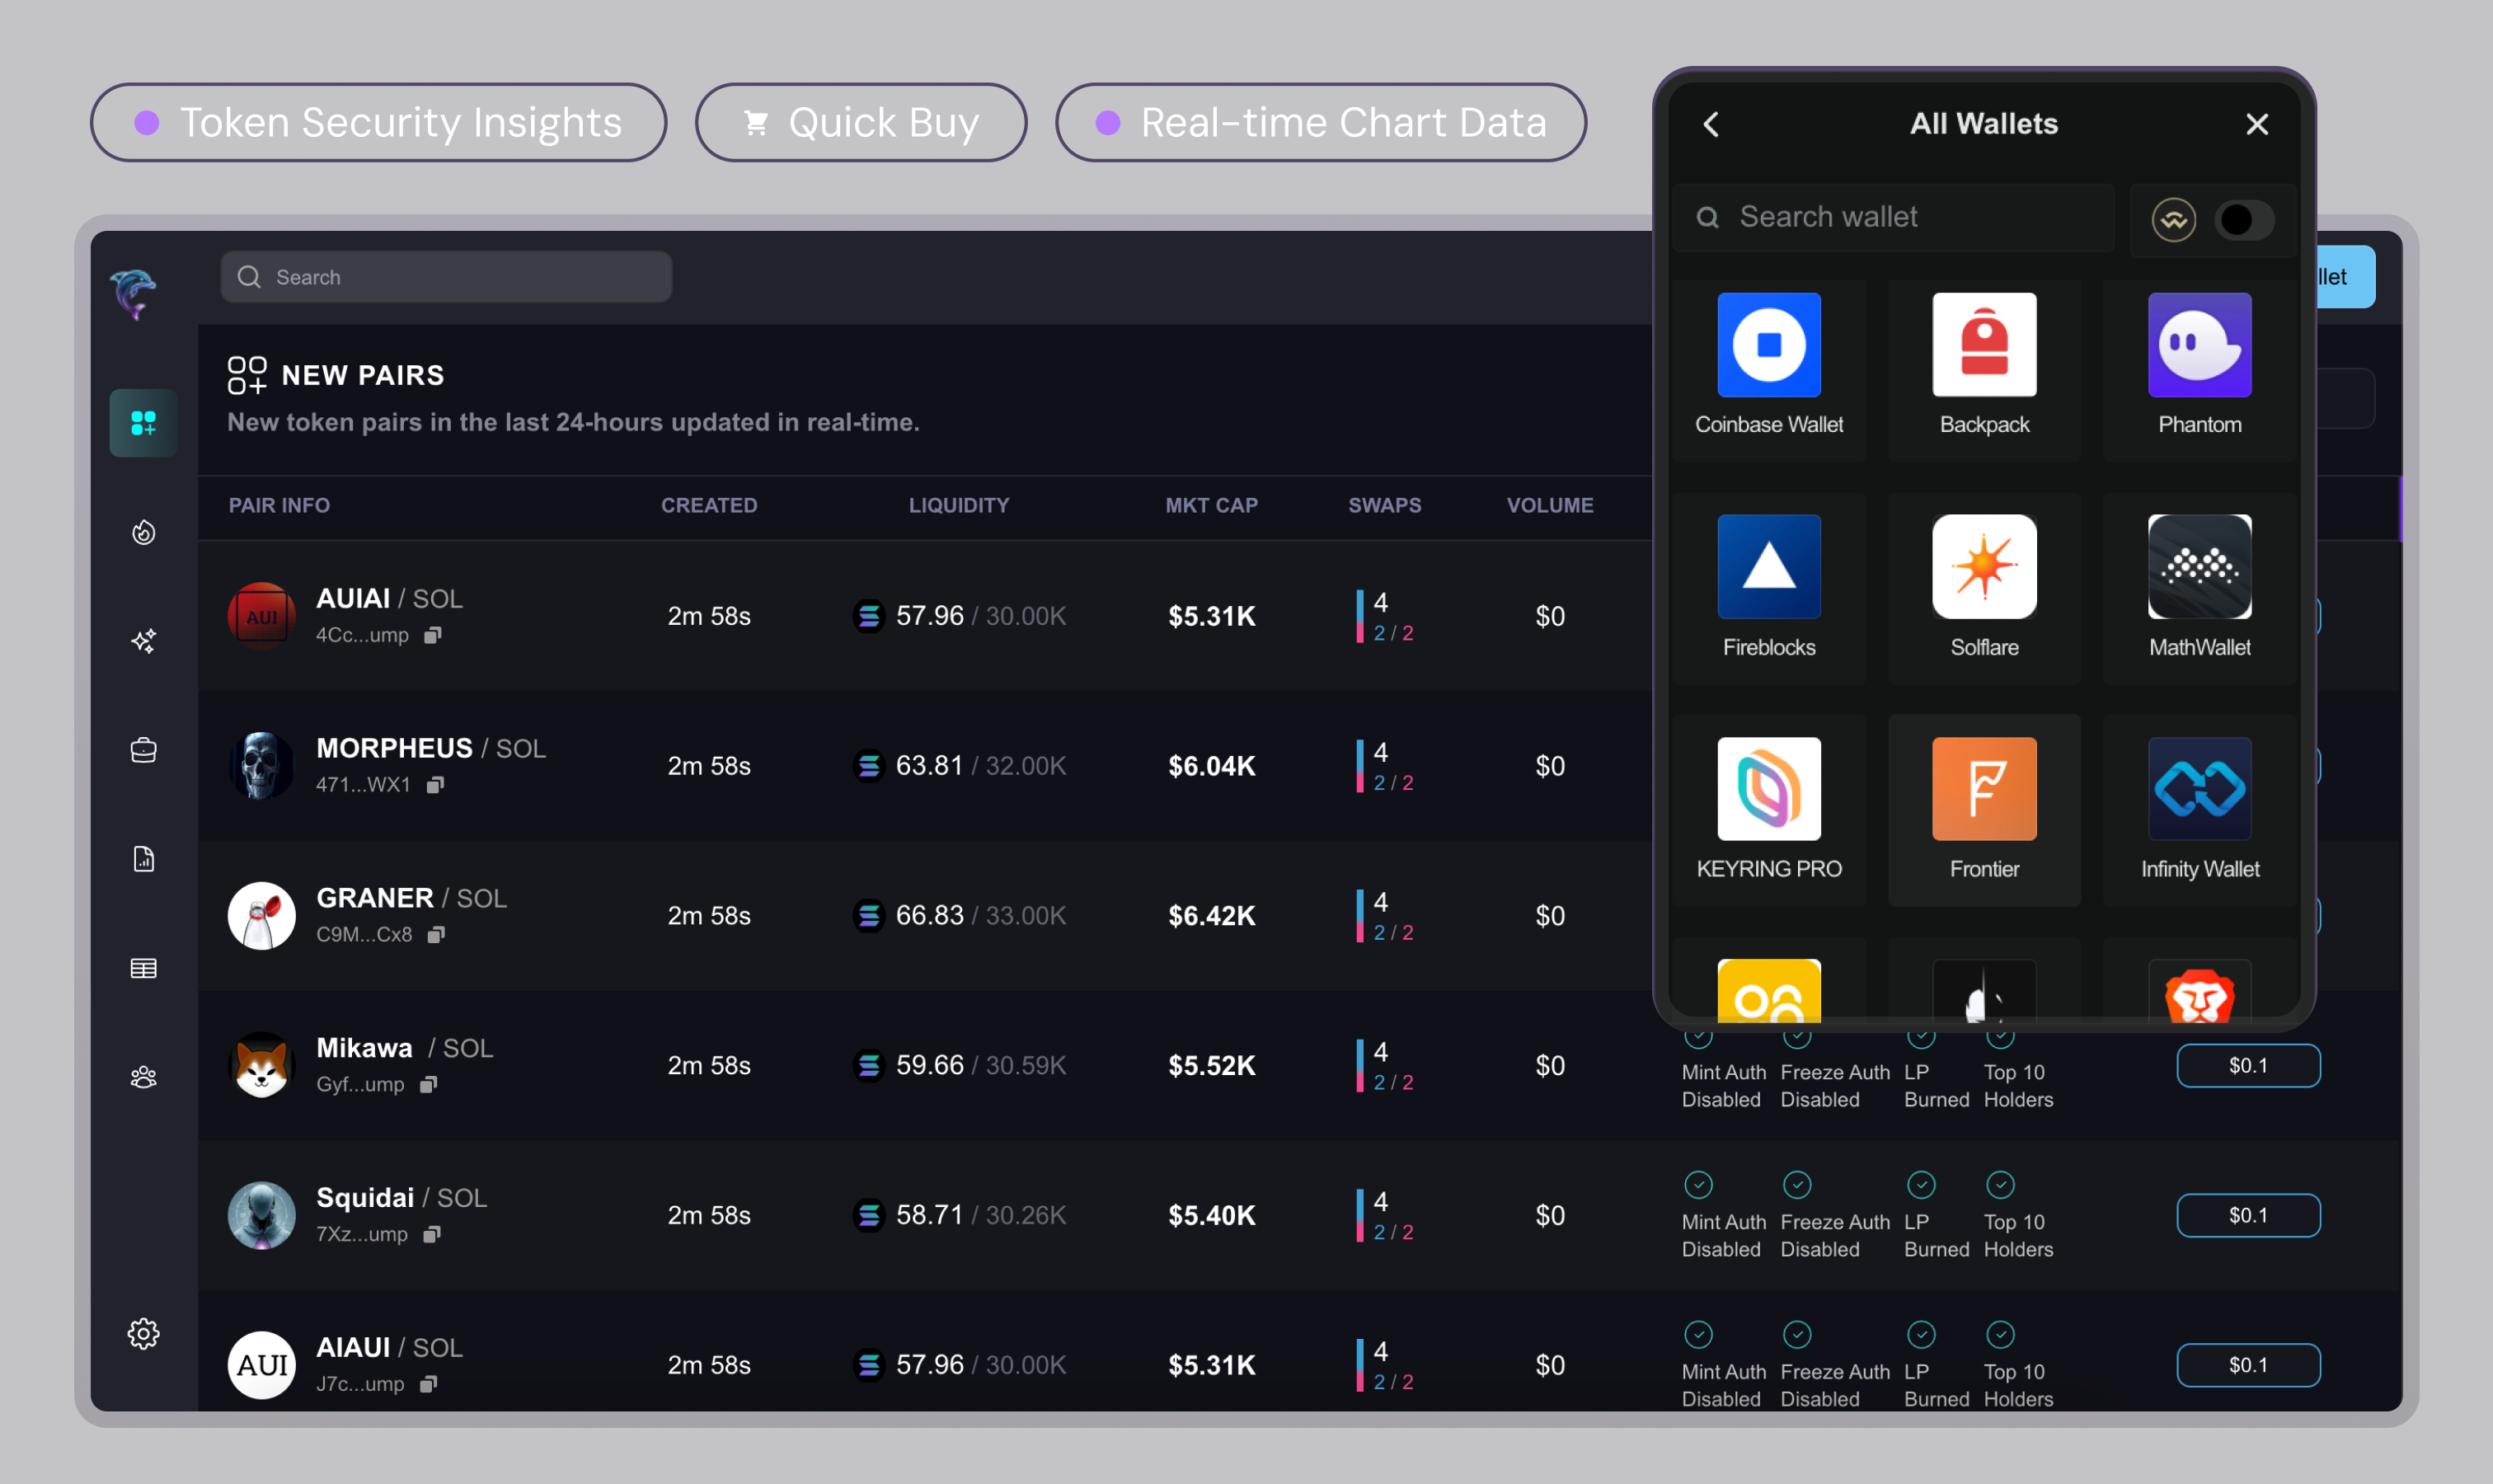Sort by SWAPS column
Screen dimensions: 2493x1484
coord(1384,505)
